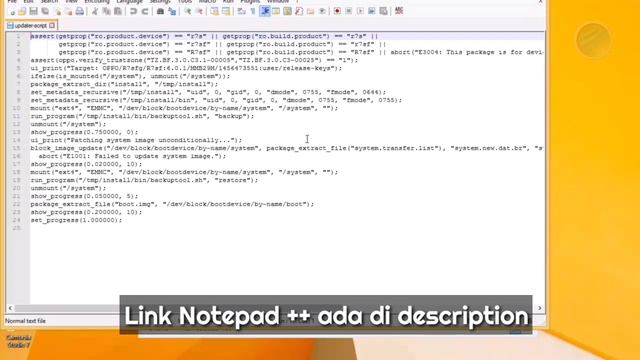The image size is (640, 360).
Task: Click 'ifelse(is_mounted("/system")' line
Action: coord(130,76)
